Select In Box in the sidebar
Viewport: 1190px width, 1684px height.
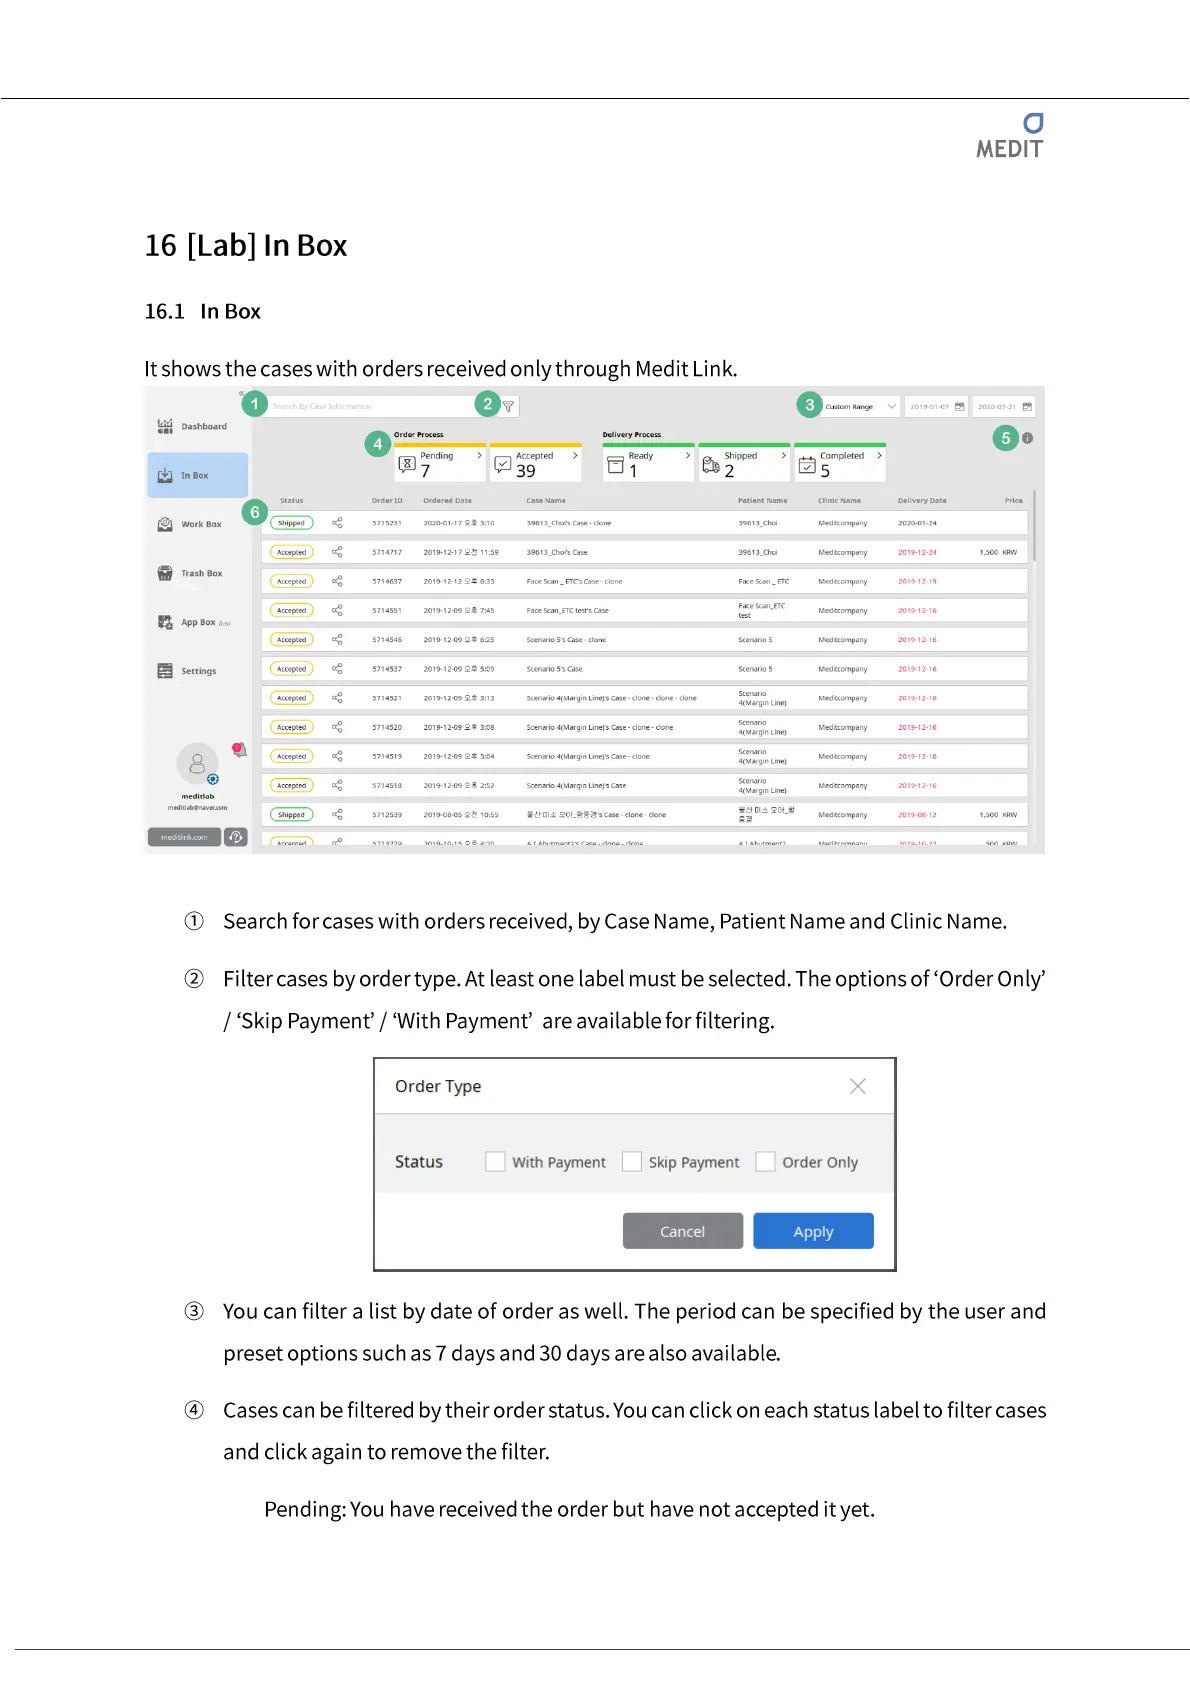[198, 475]
